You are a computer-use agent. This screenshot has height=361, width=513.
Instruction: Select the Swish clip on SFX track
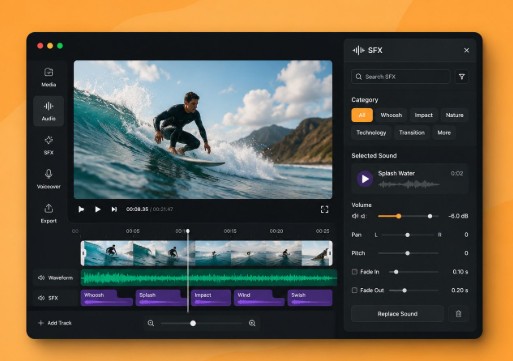tap(310, 298)
